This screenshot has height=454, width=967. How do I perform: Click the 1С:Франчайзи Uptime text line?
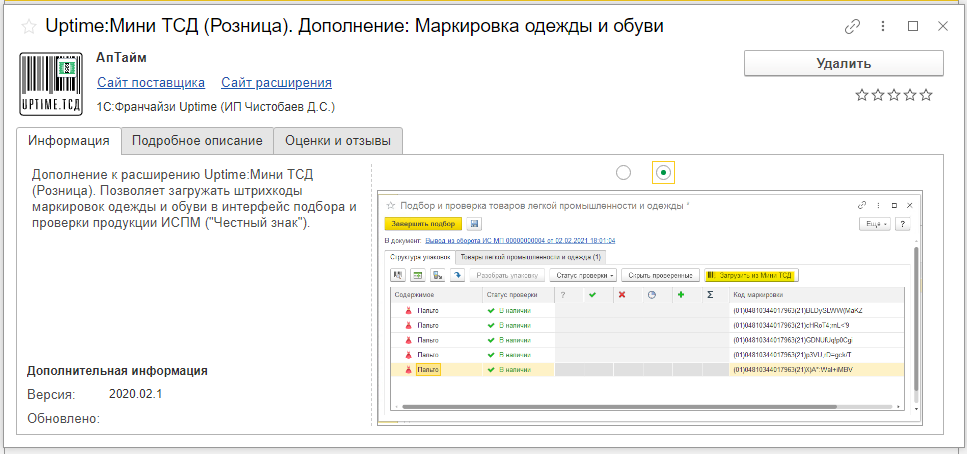215,107
